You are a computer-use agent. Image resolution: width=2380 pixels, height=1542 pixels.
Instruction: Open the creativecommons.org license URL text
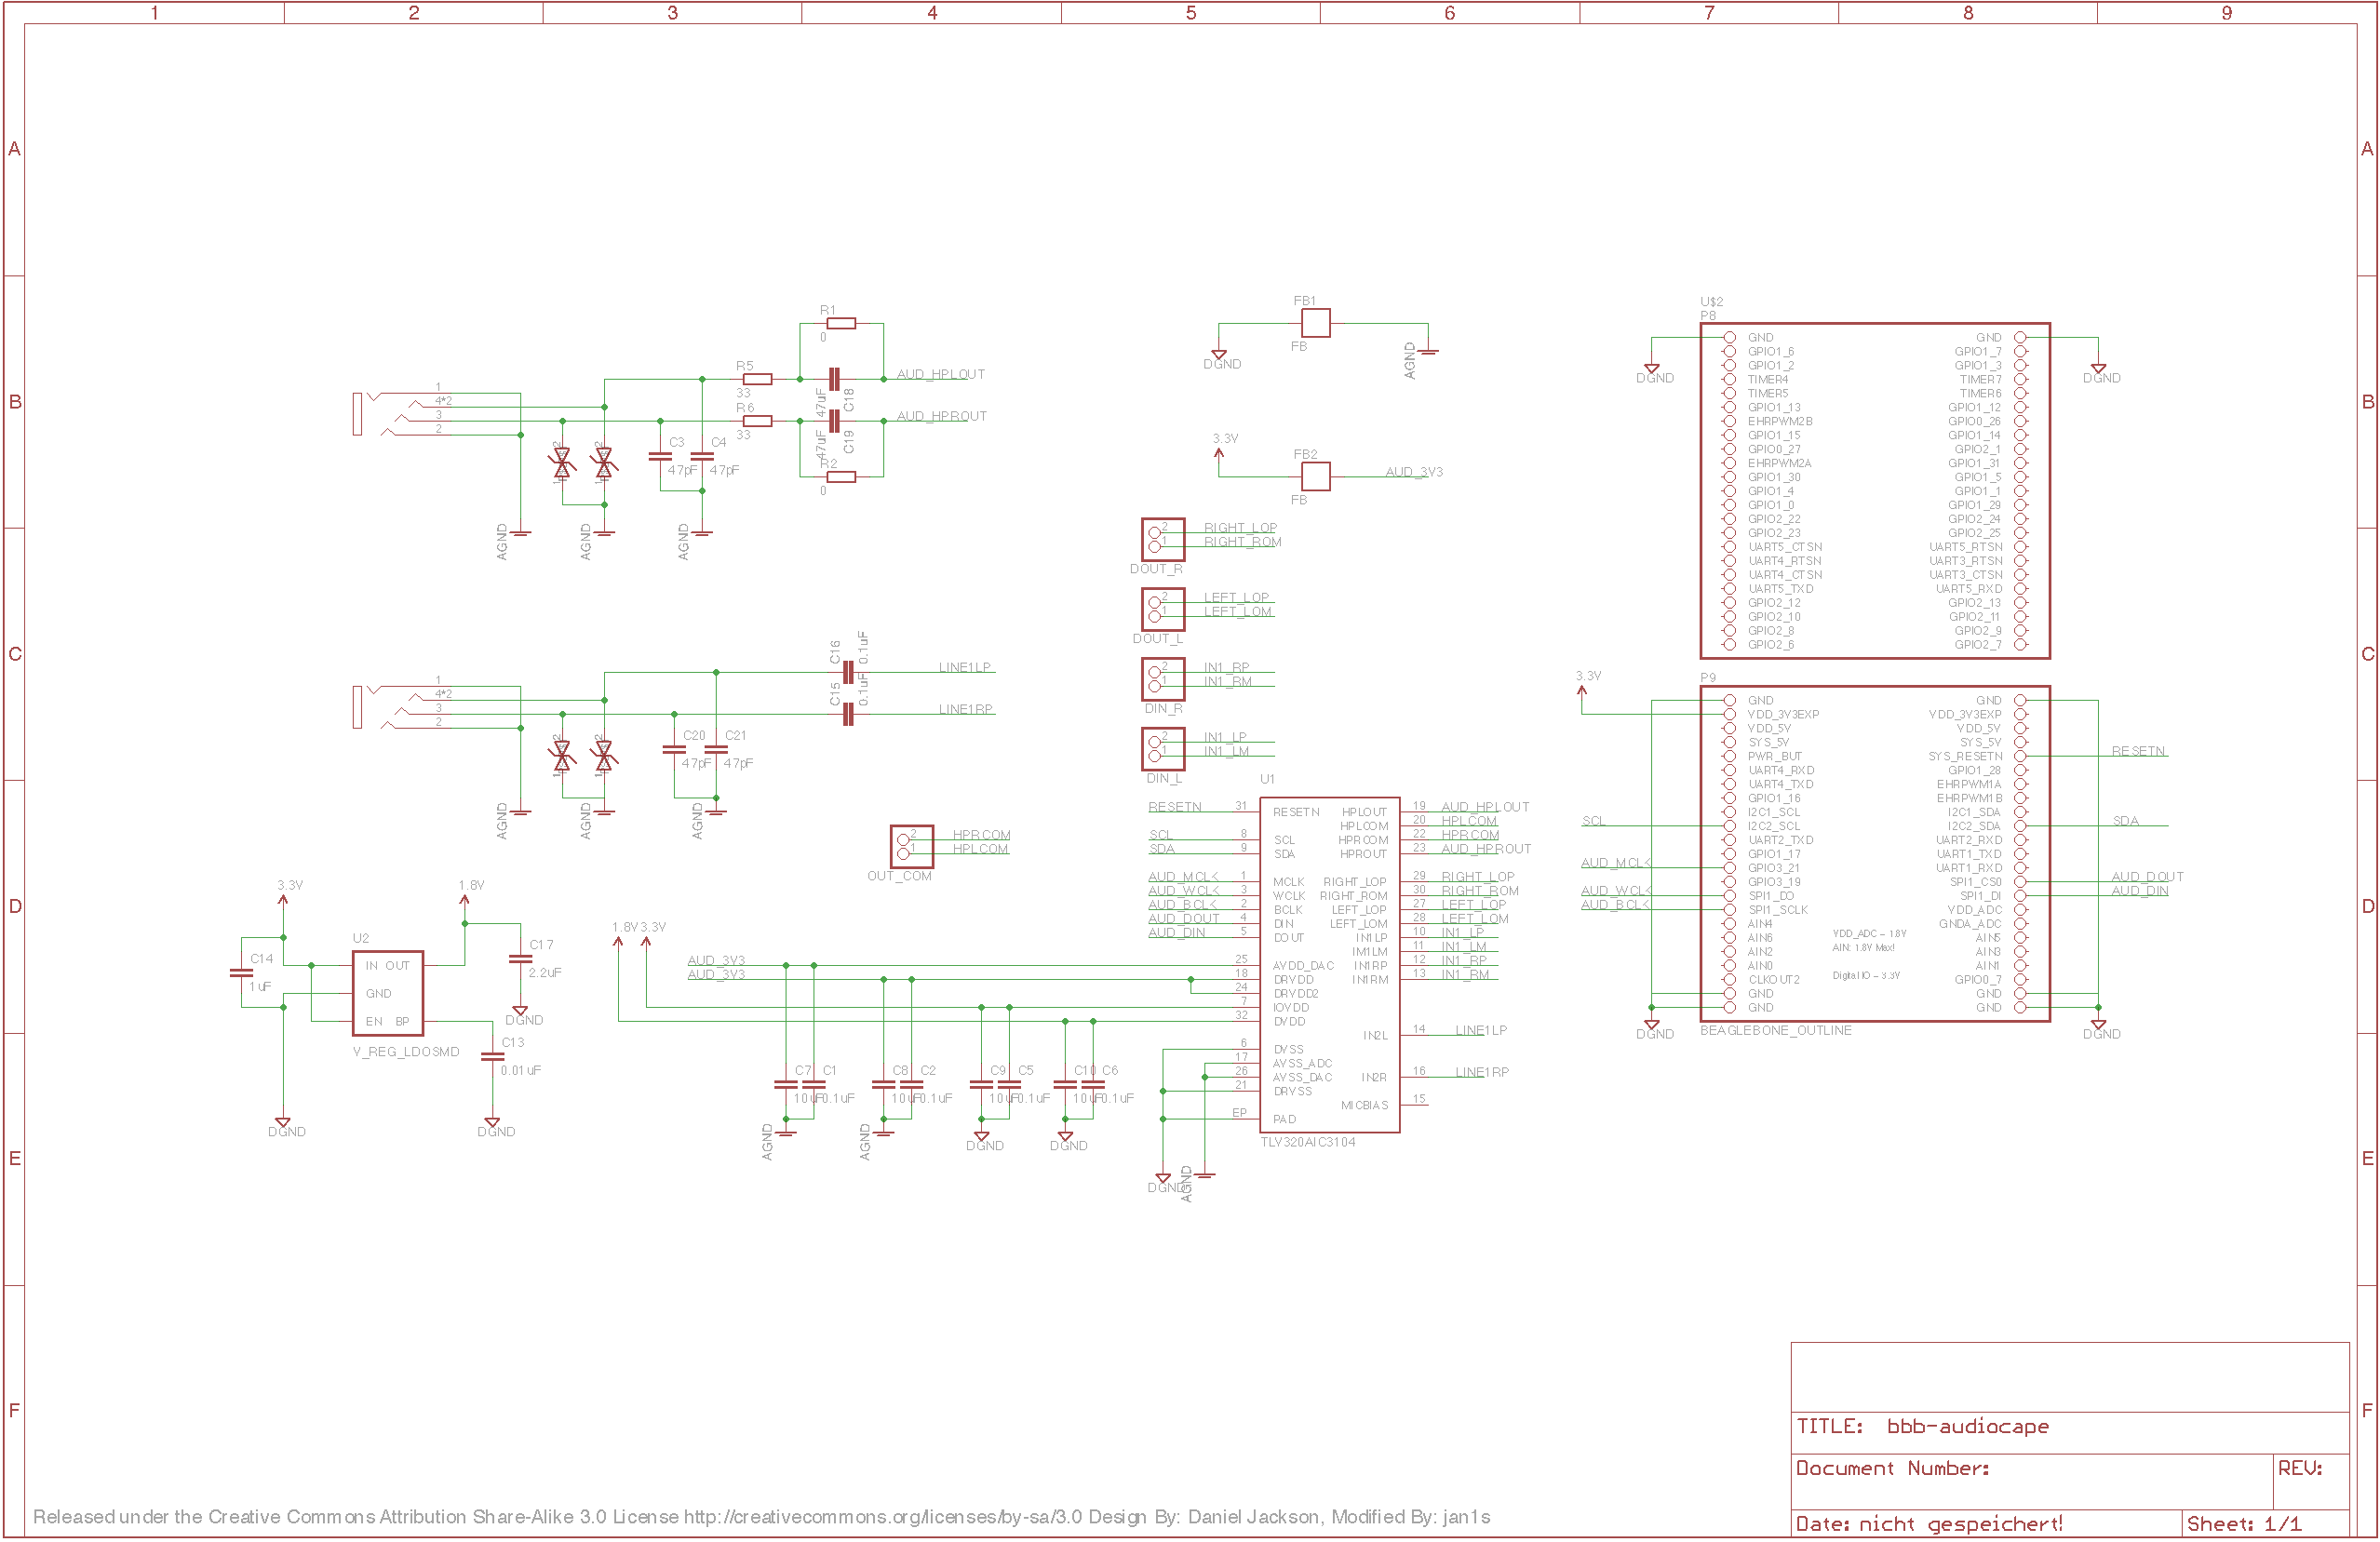pyautogui.click(x=882, y=1517)
